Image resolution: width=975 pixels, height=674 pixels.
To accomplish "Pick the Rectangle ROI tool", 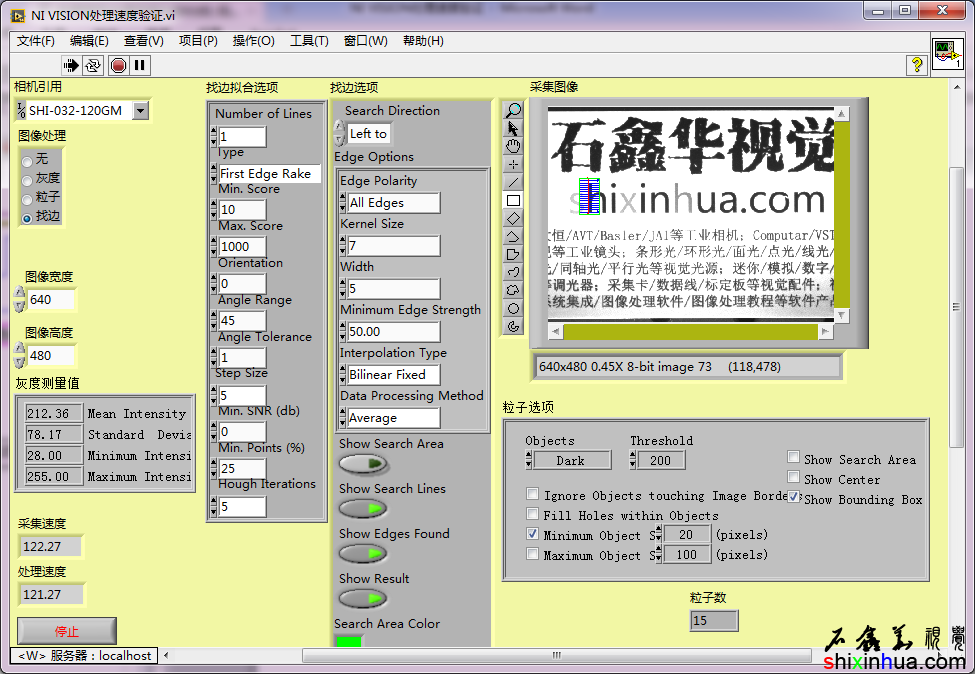I will 514,200.
